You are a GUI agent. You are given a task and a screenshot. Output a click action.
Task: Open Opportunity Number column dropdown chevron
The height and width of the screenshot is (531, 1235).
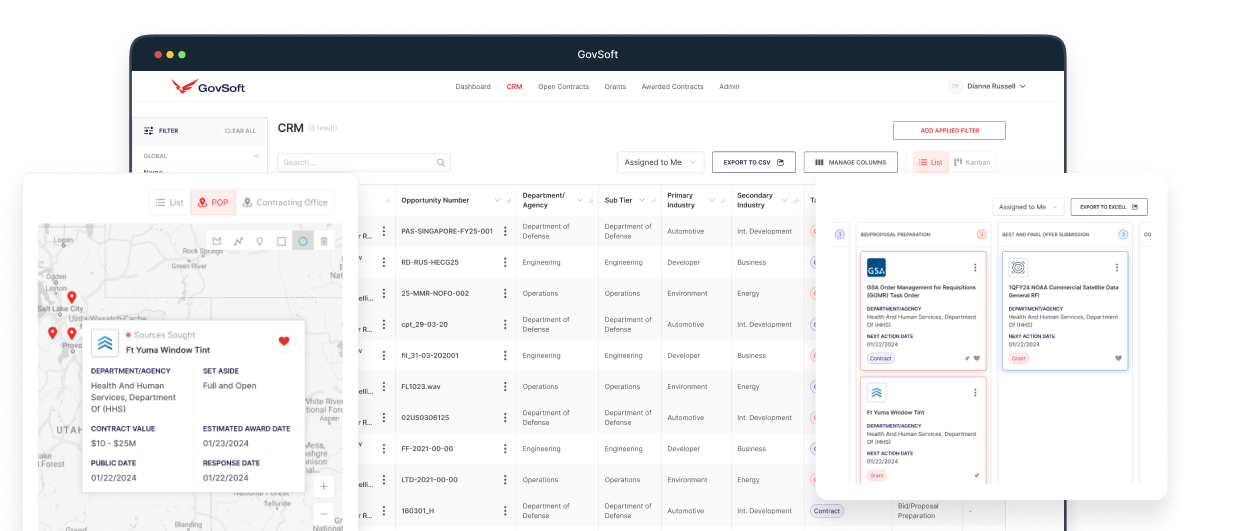point(495,200)
